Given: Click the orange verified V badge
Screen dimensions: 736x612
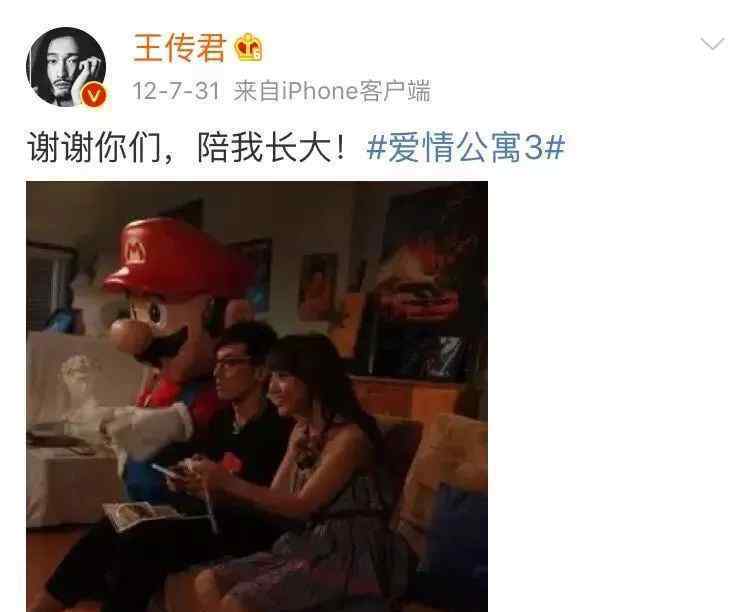Looking at the screenshot, I should click(x=94, y=96).
